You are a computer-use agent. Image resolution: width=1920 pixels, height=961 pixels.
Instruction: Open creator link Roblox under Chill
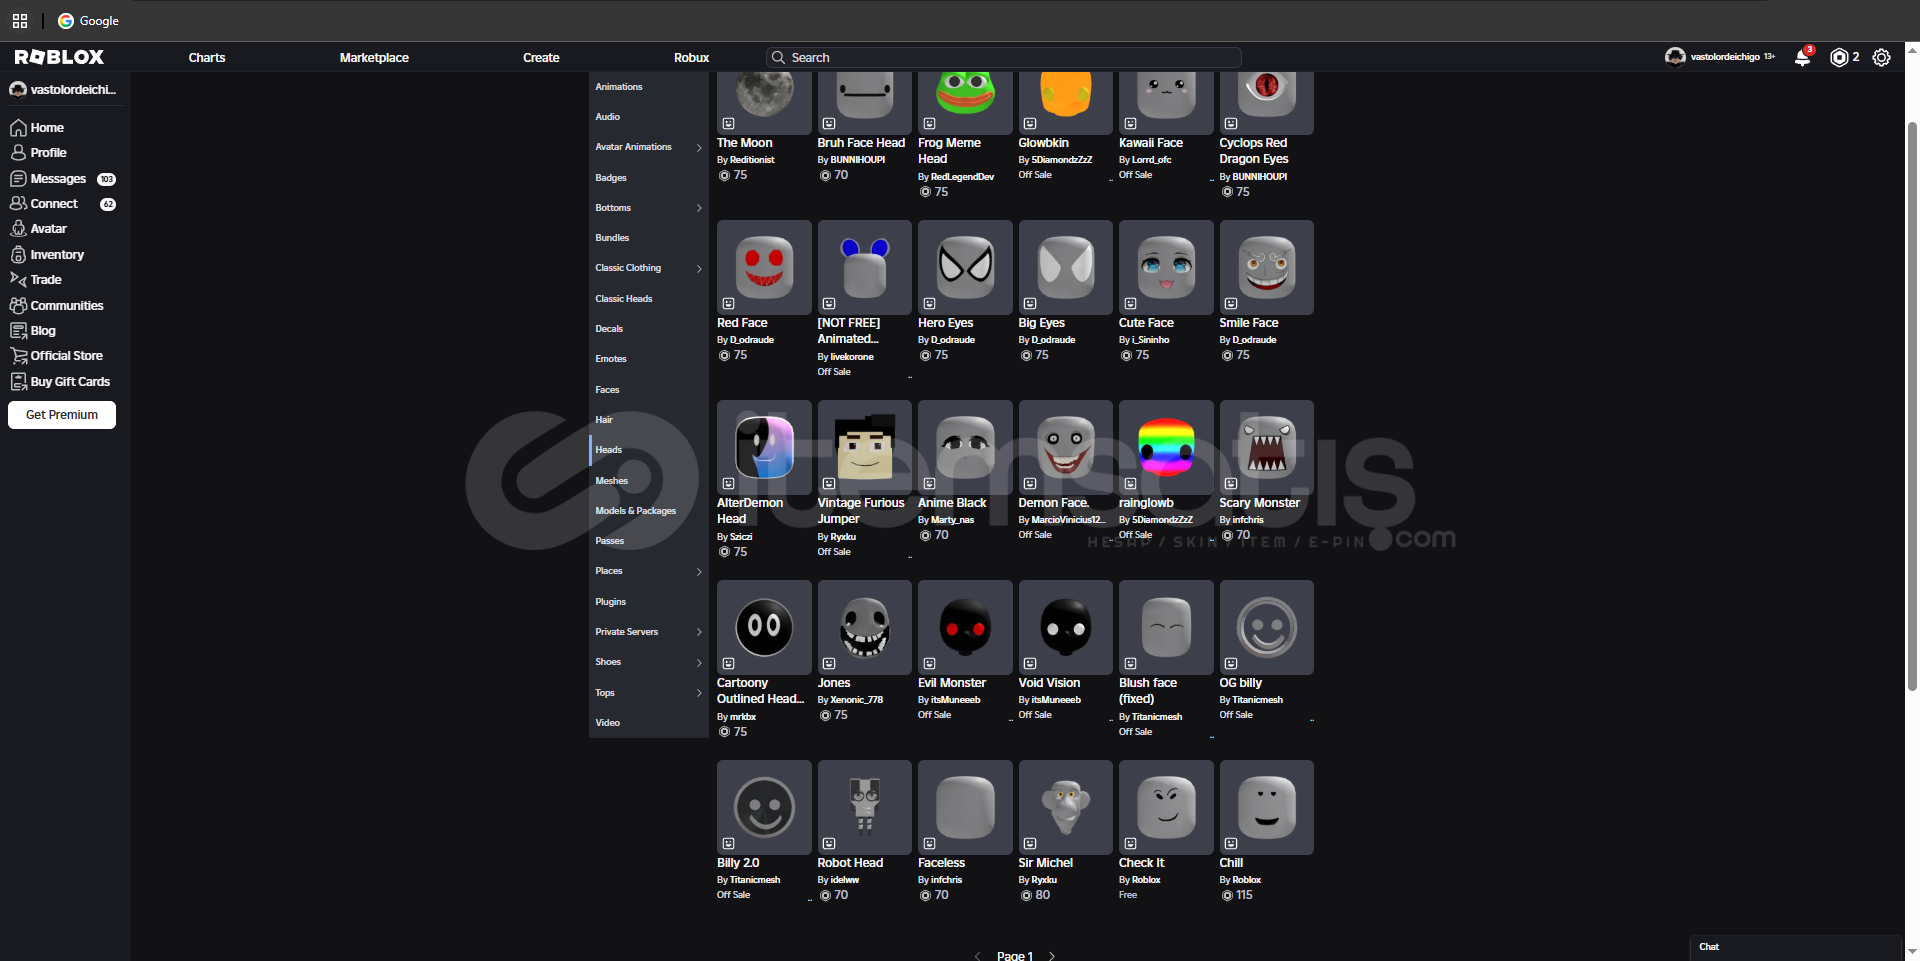pyautogui.click(x=1246, y=880)
